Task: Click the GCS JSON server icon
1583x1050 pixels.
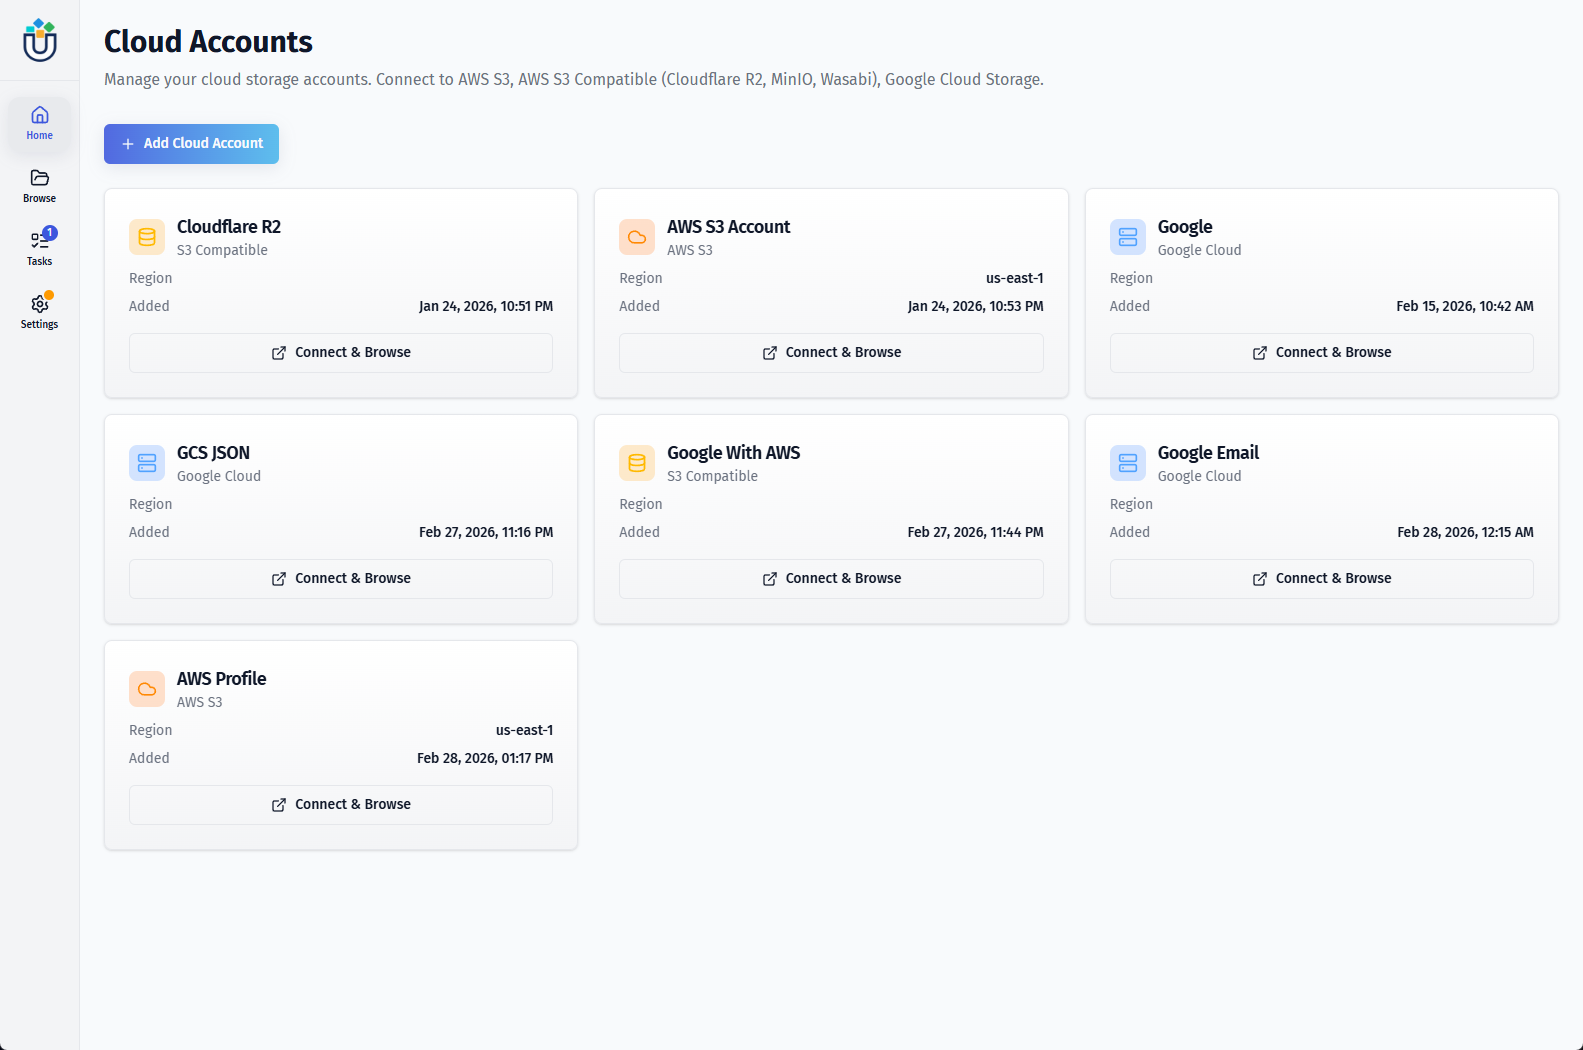Action: 147,463
